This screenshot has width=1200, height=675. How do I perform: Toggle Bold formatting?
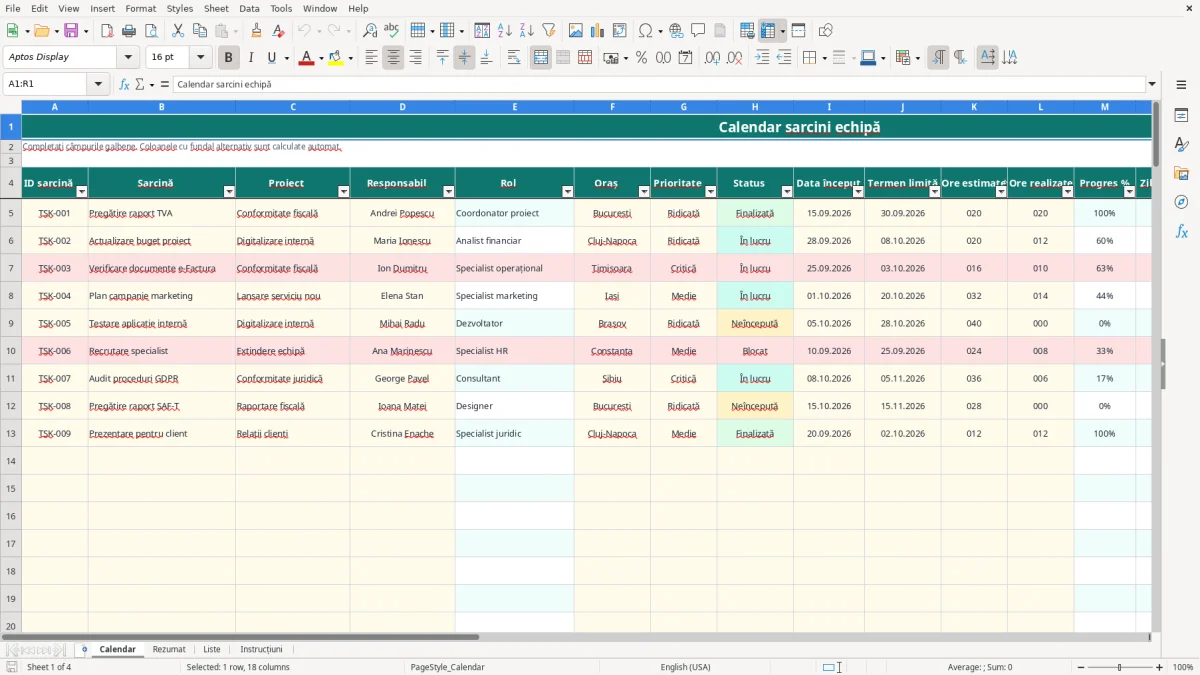pyautogui.click(x=229, y=58)
